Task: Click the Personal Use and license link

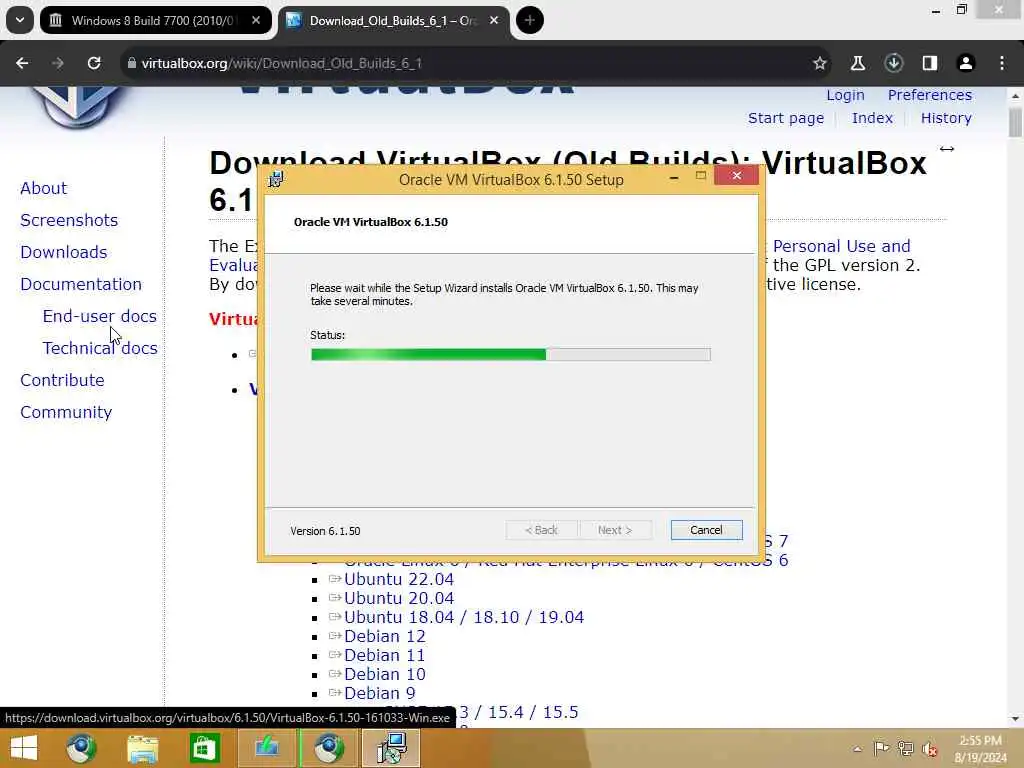Action: (841, 246)
